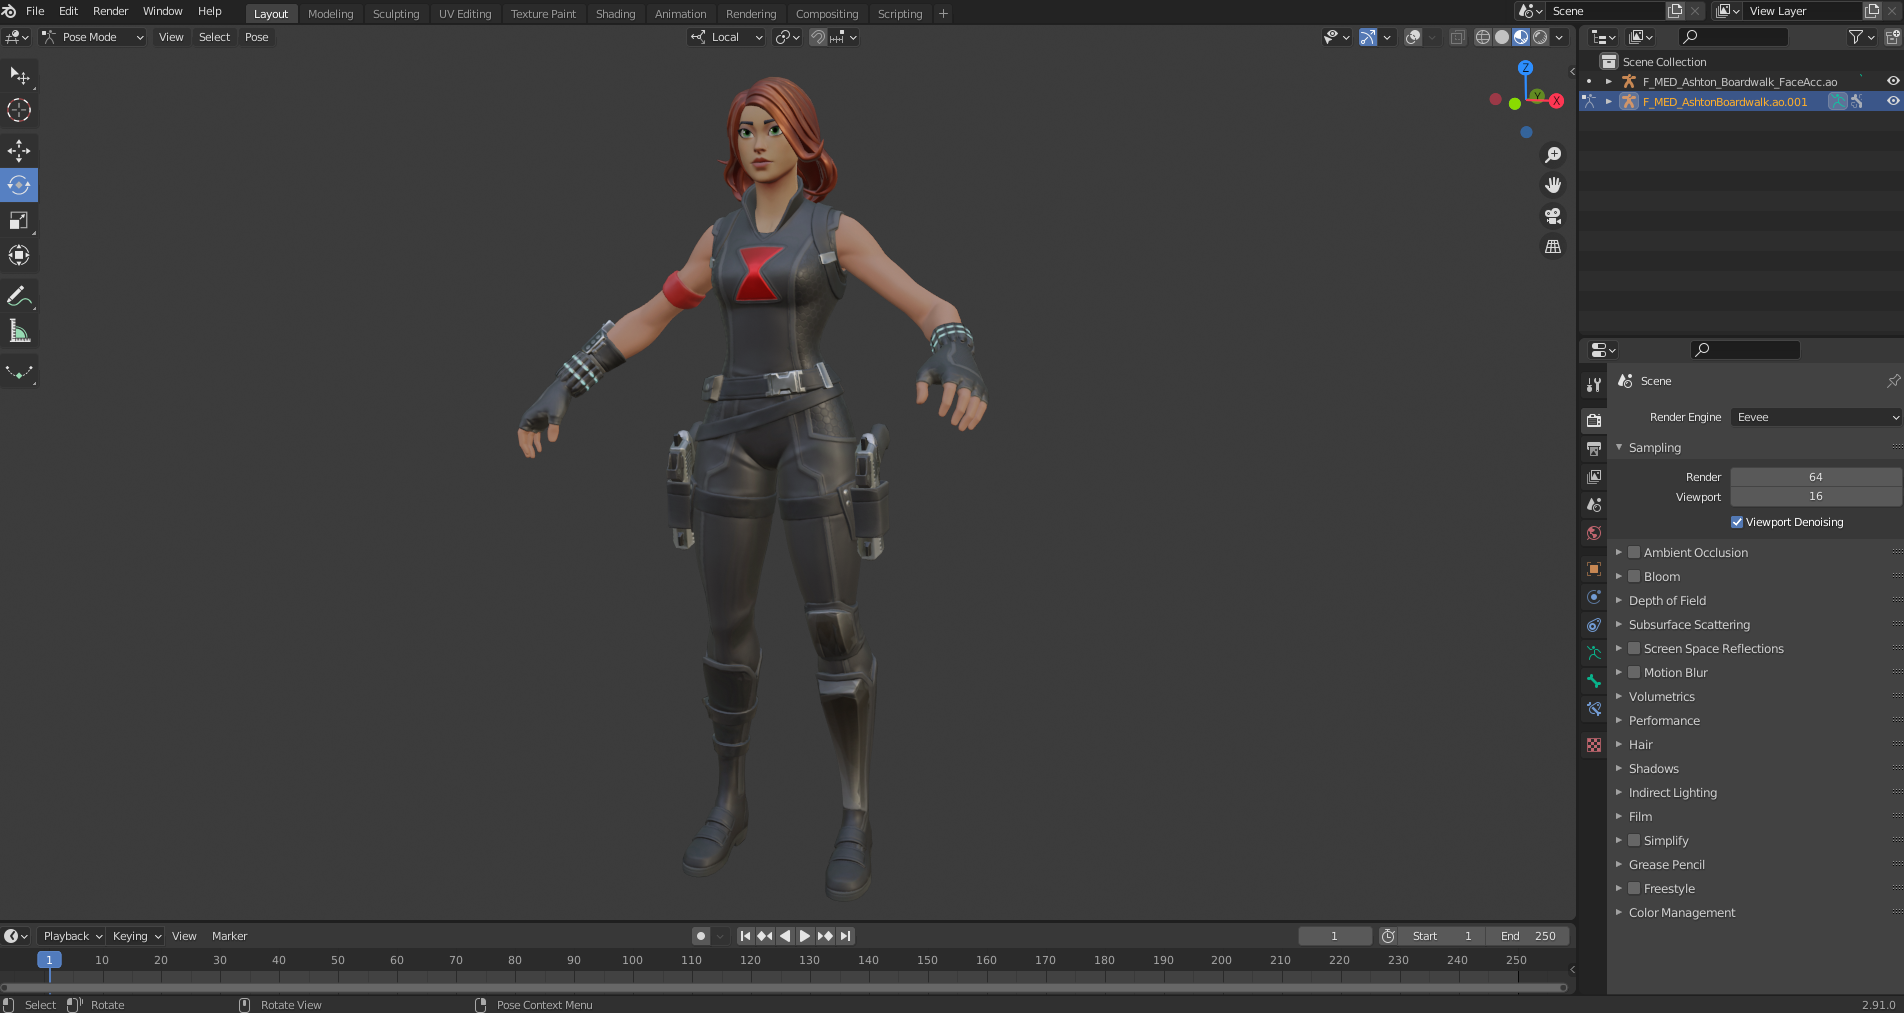
Task: Enable Freestyle checkbox
Action: [1634, 888]
